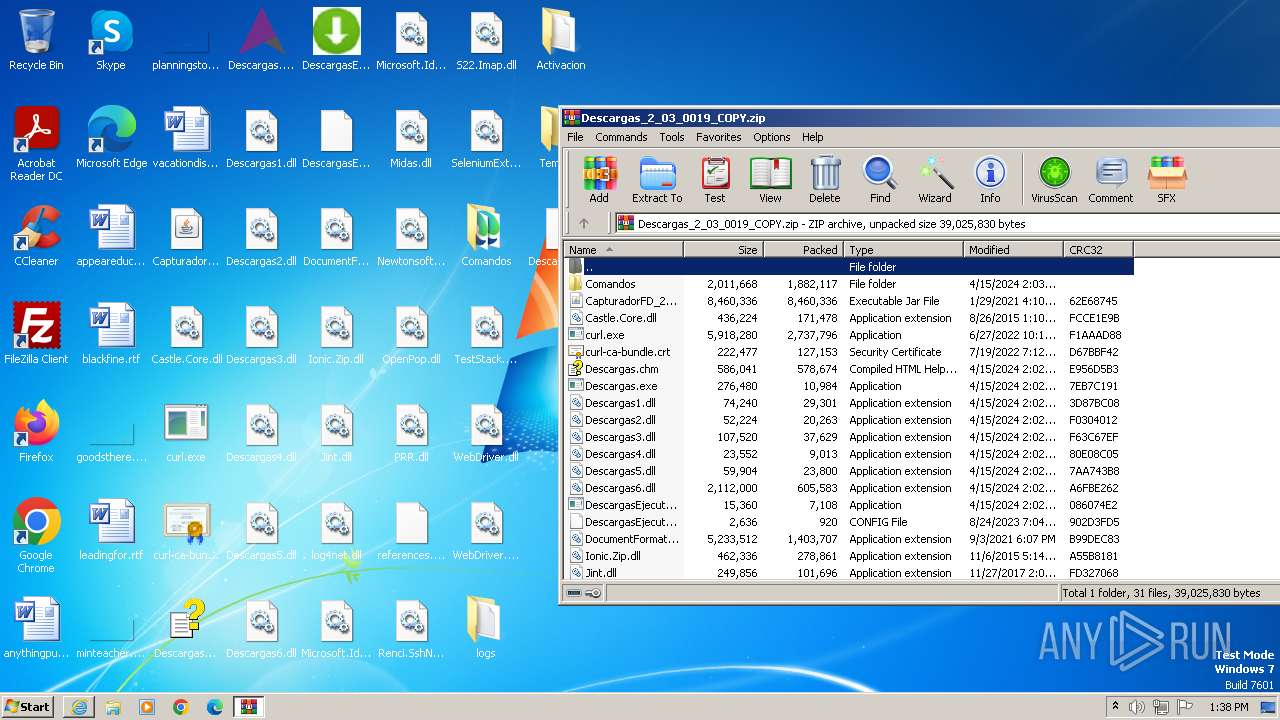The width and height of the screenshot is (1280, 720).
Task: Show hidden system tray icons arrow
Action: [1115, 707]
